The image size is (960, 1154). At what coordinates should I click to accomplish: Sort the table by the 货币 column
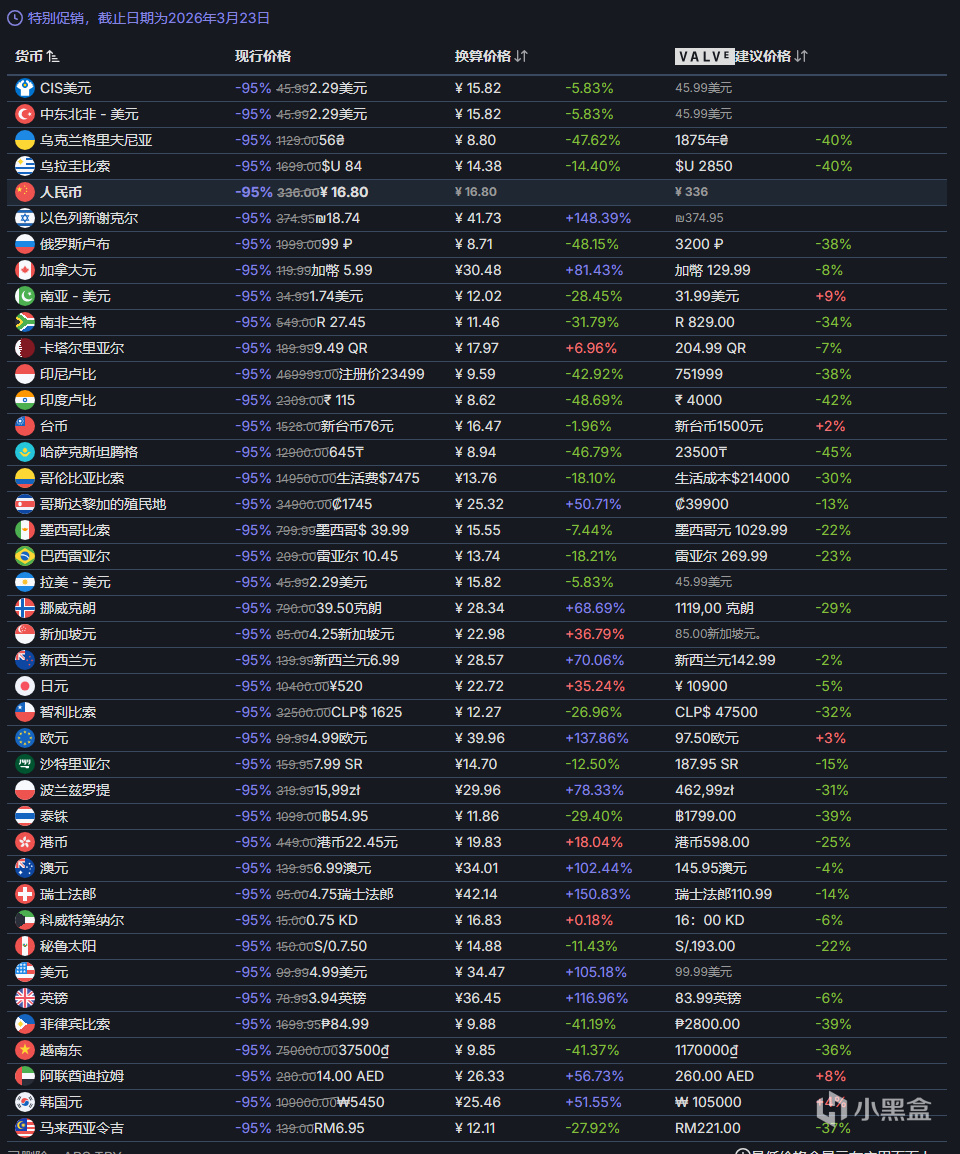coord(37,56)
